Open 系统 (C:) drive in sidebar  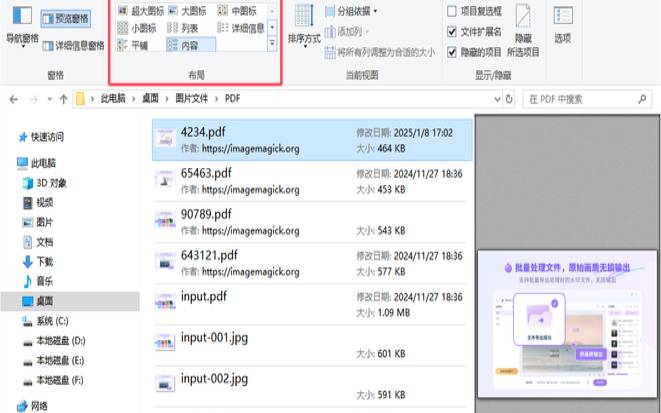(46, 321)
